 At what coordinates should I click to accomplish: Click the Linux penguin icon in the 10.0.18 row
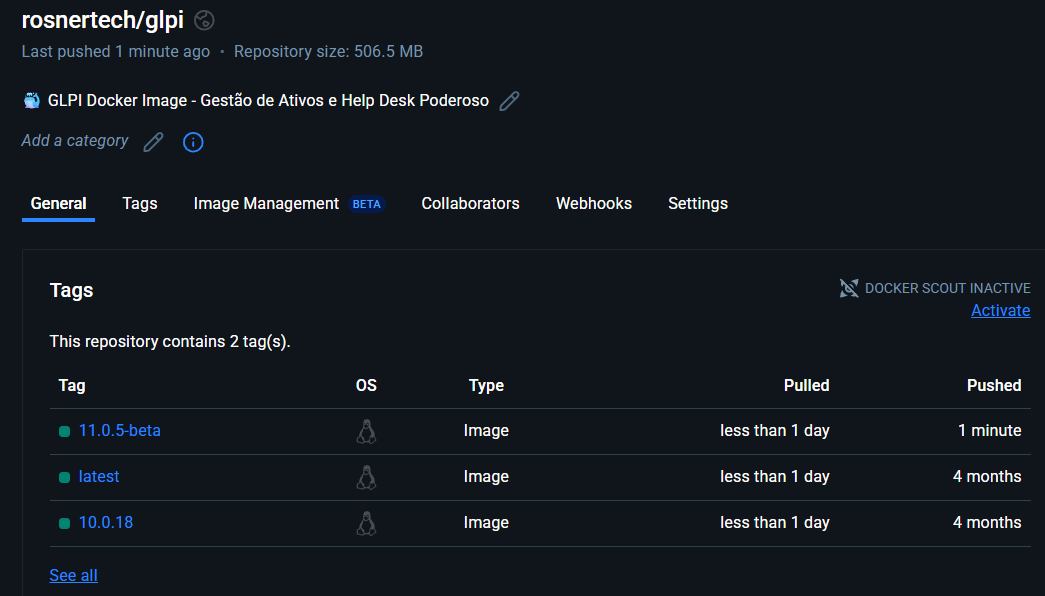tap(367, 523)
